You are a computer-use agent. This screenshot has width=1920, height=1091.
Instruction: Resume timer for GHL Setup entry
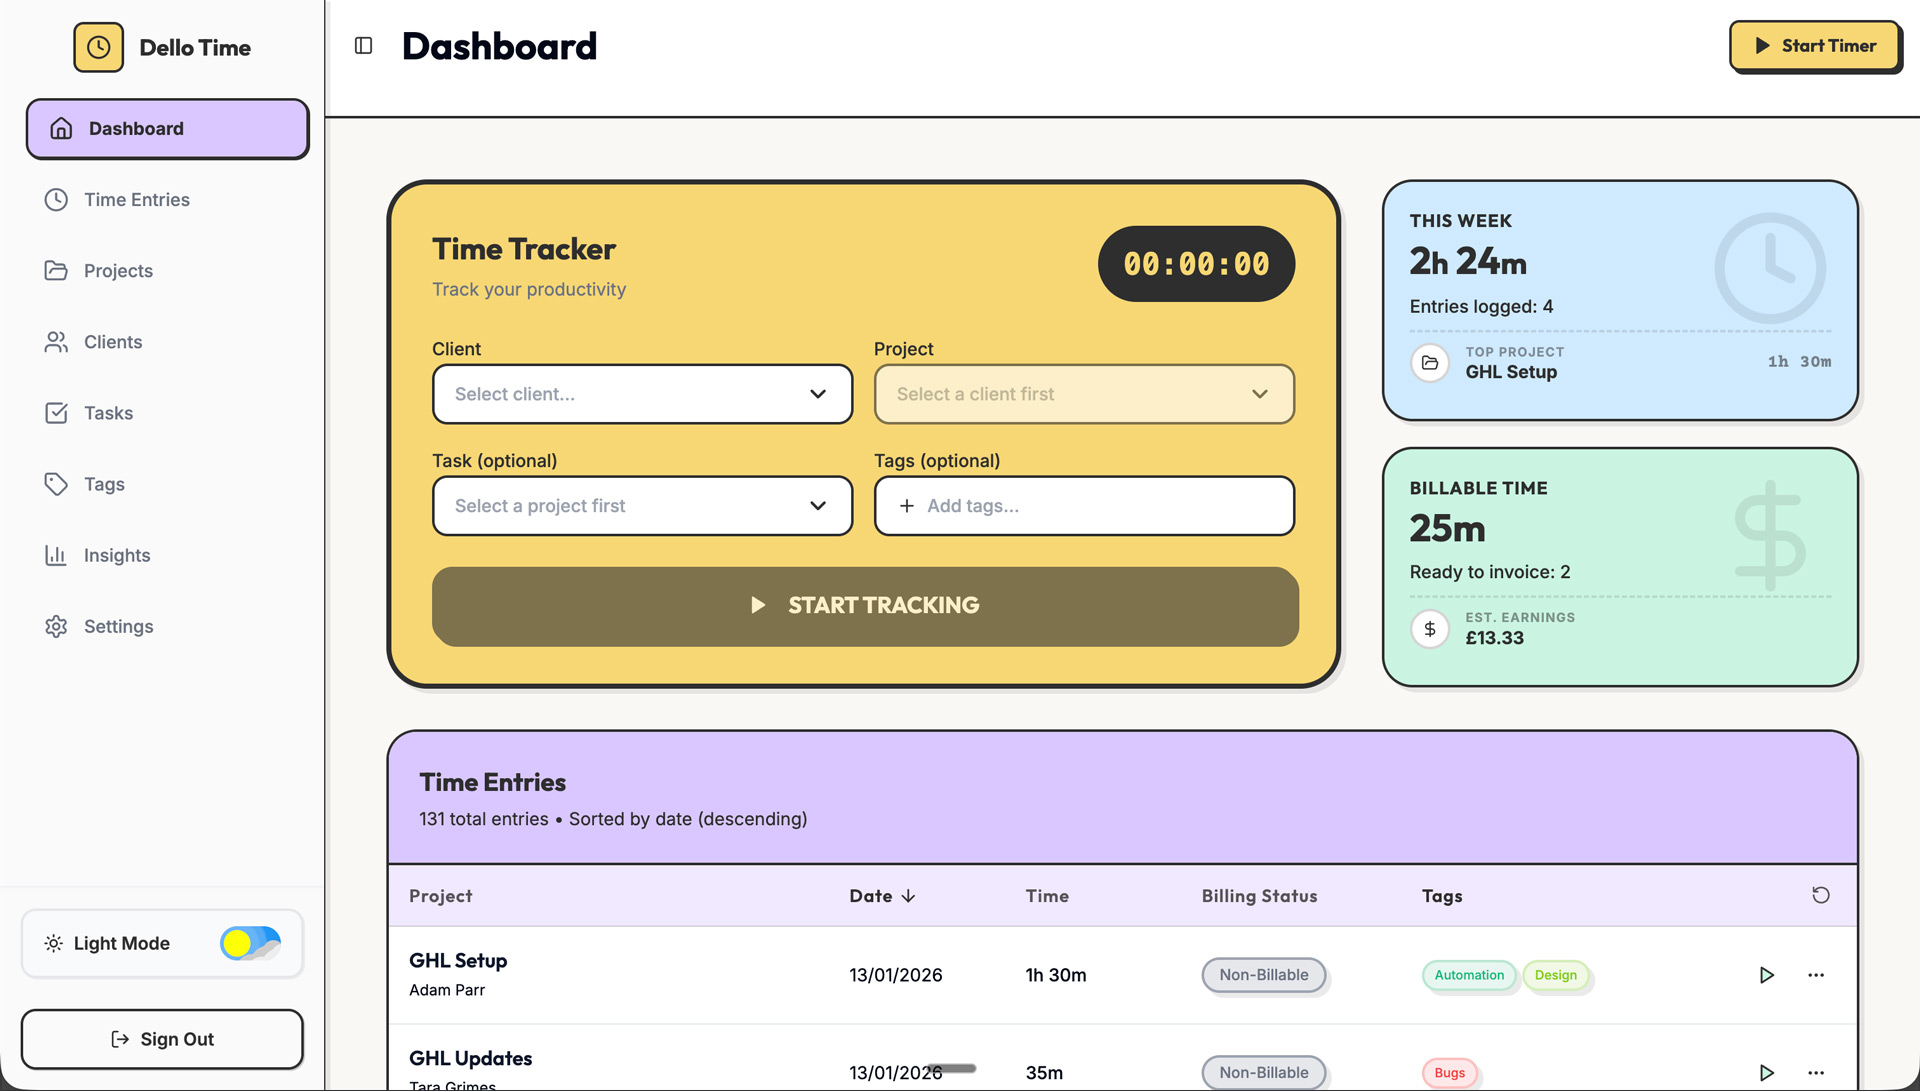point(1766,975)
